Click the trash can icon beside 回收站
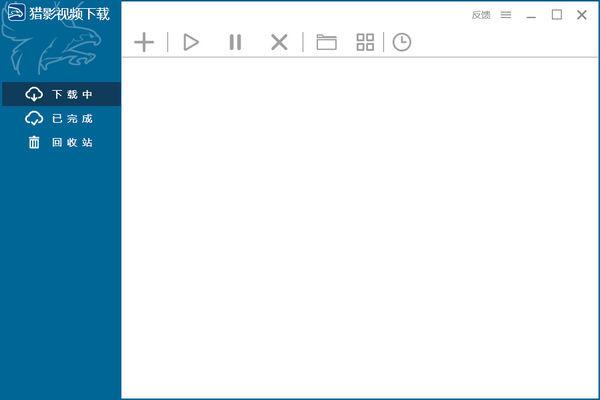The width and height of the screenshot is (600, 400). (x=34, y=142)
